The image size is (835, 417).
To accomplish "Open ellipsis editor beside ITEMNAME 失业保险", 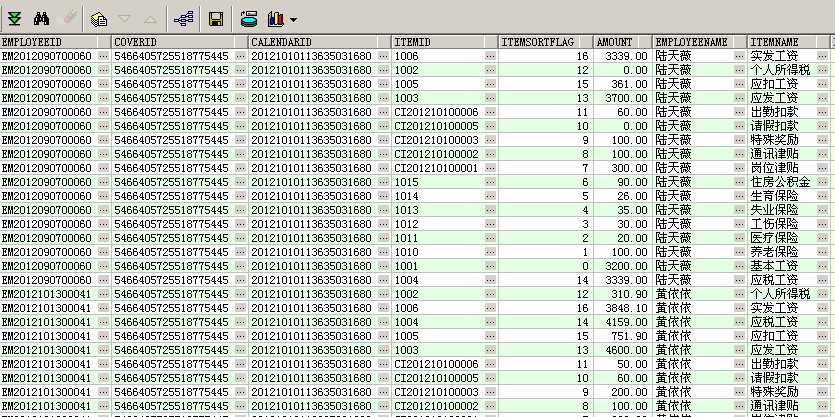I will click(x=822, y=210).
